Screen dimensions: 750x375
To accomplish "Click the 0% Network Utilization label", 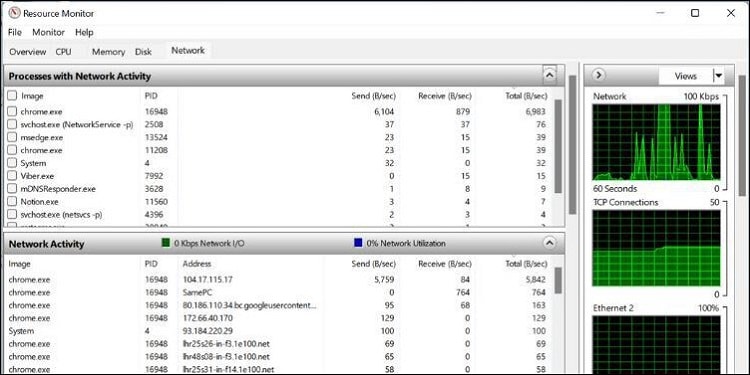I will pos(406,243).
